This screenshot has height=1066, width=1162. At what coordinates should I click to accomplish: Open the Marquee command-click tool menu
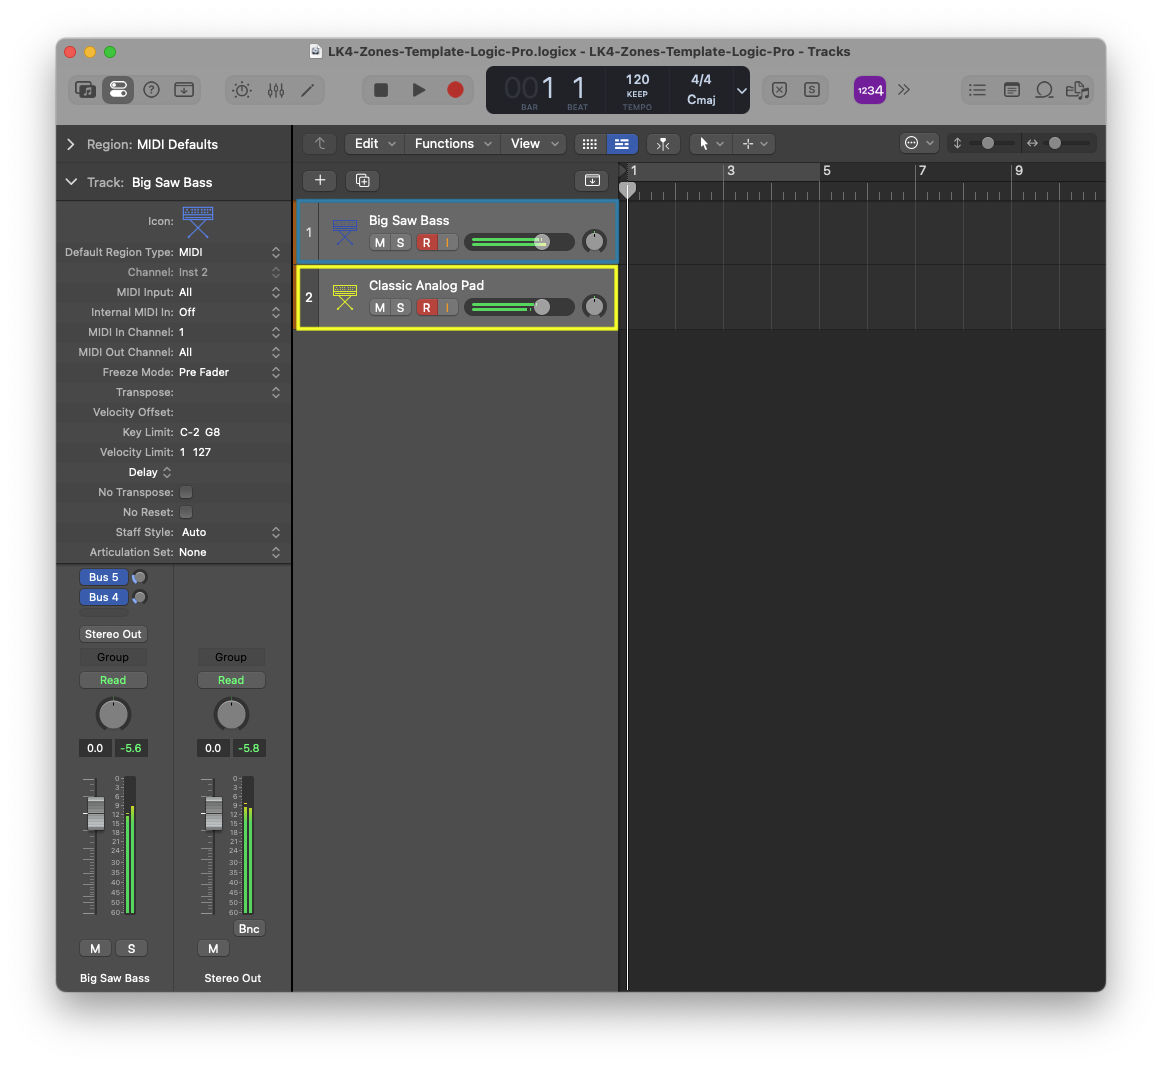(x=754, y=144)
